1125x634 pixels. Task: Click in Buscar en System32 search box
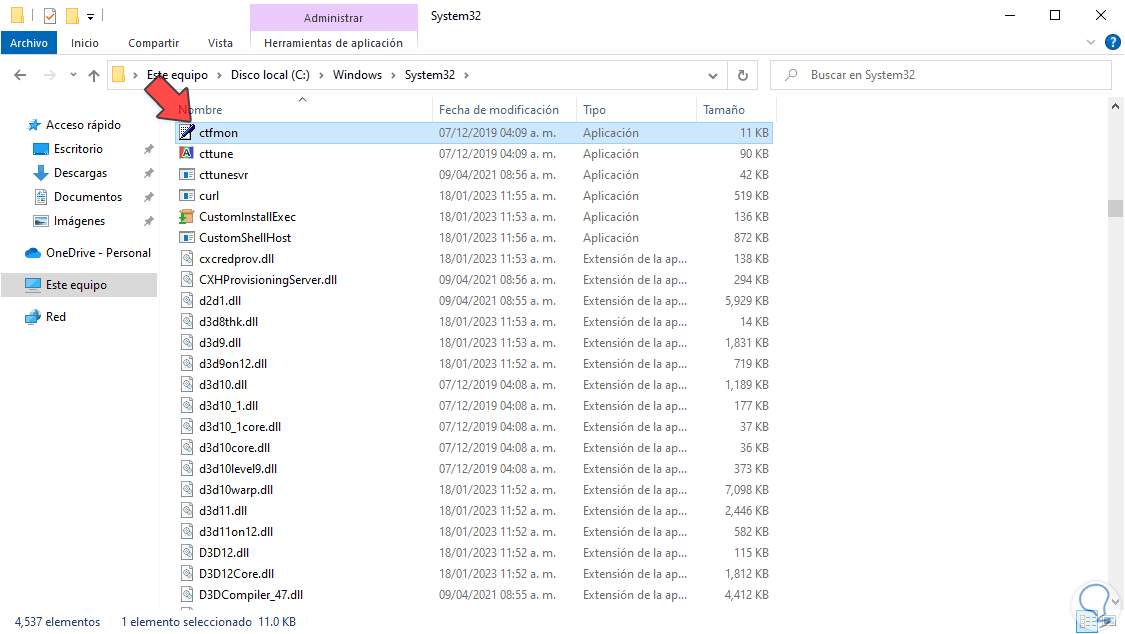[x=940, y=75]
